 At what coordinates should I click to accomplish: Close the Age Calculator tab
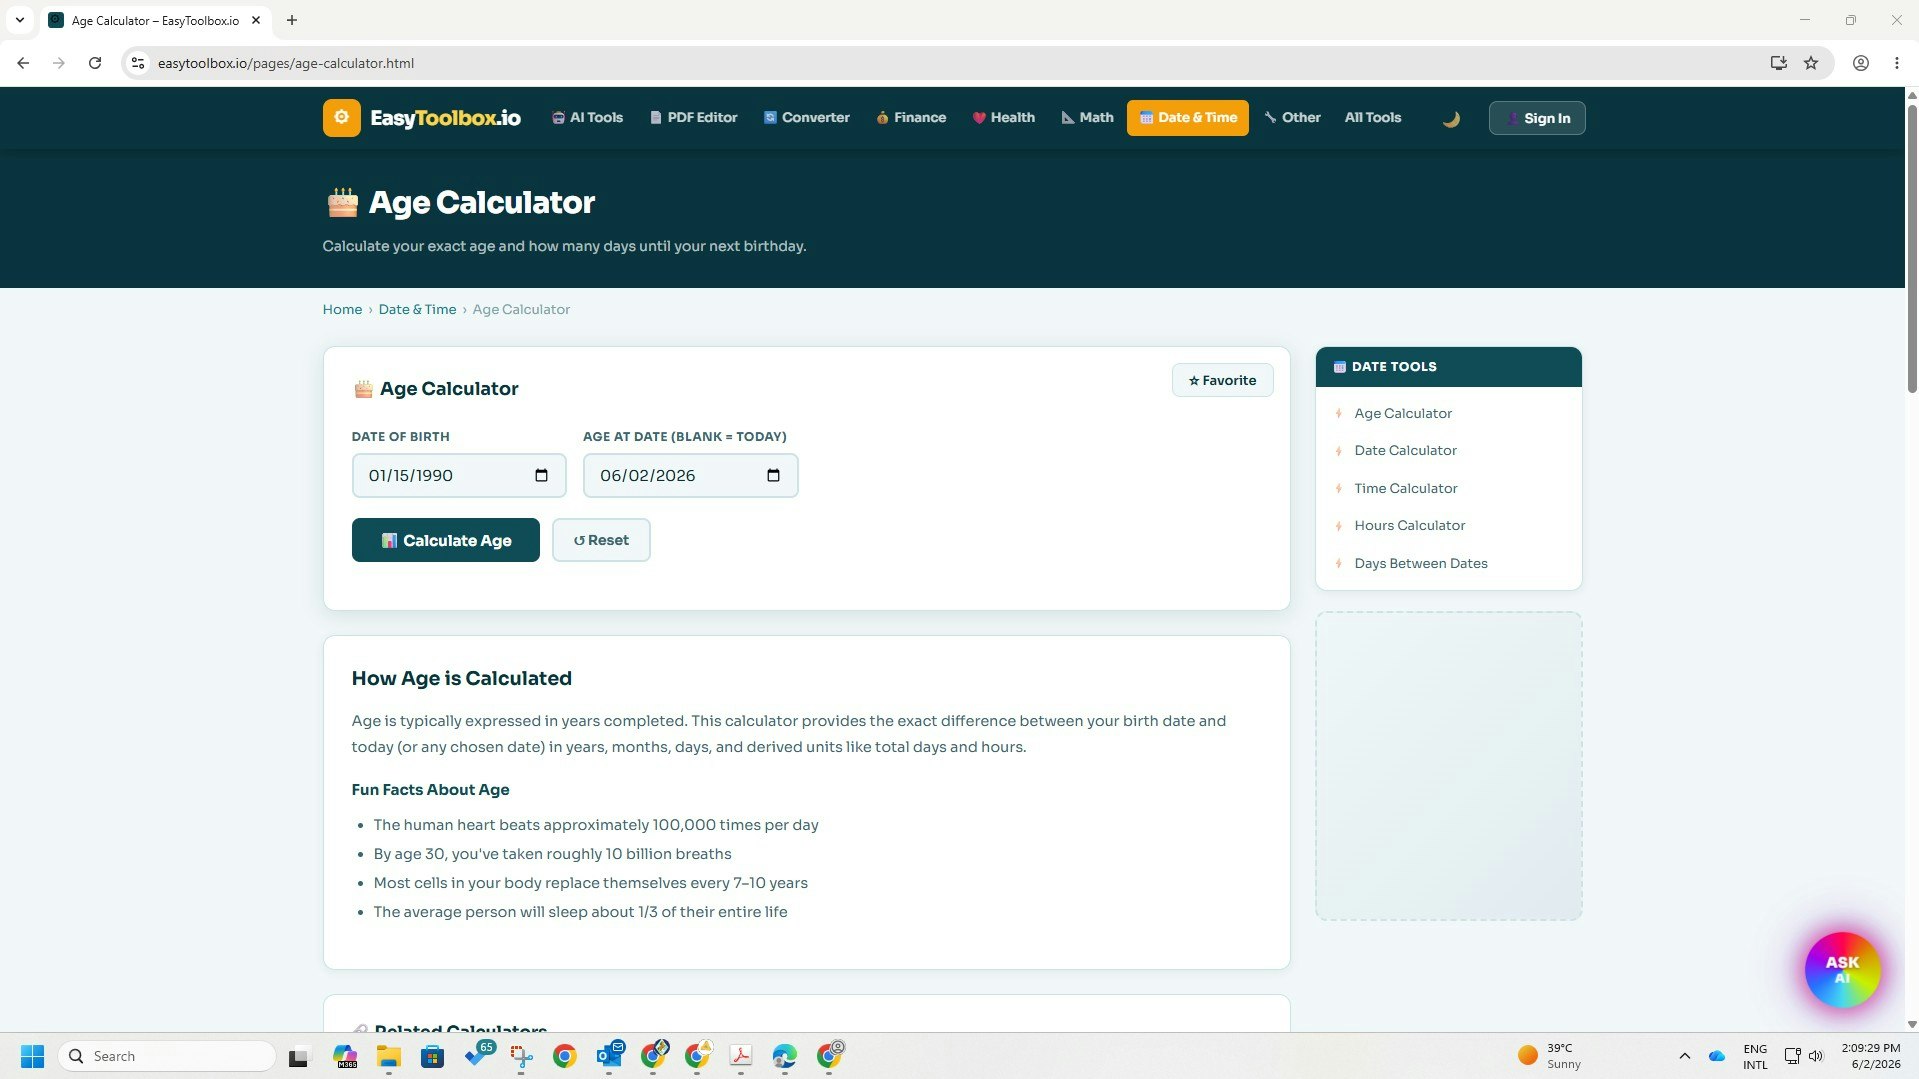point(256,20)
